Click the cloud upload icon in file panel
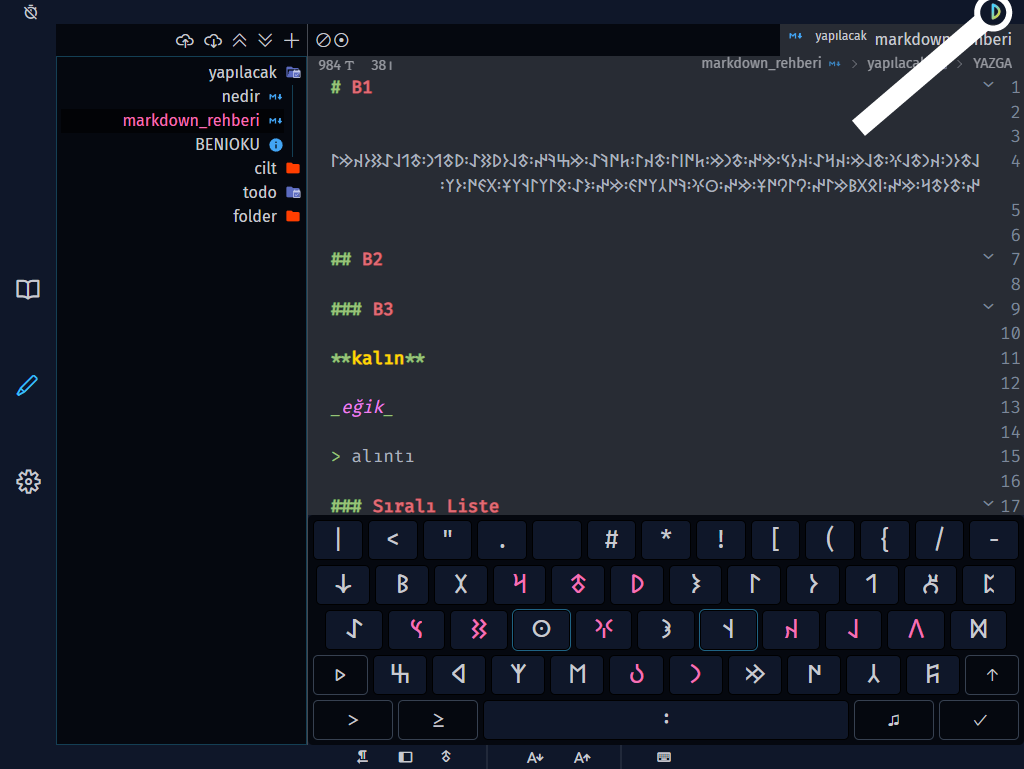Viewport: 1024px width, 769px height. click(184, 41)
